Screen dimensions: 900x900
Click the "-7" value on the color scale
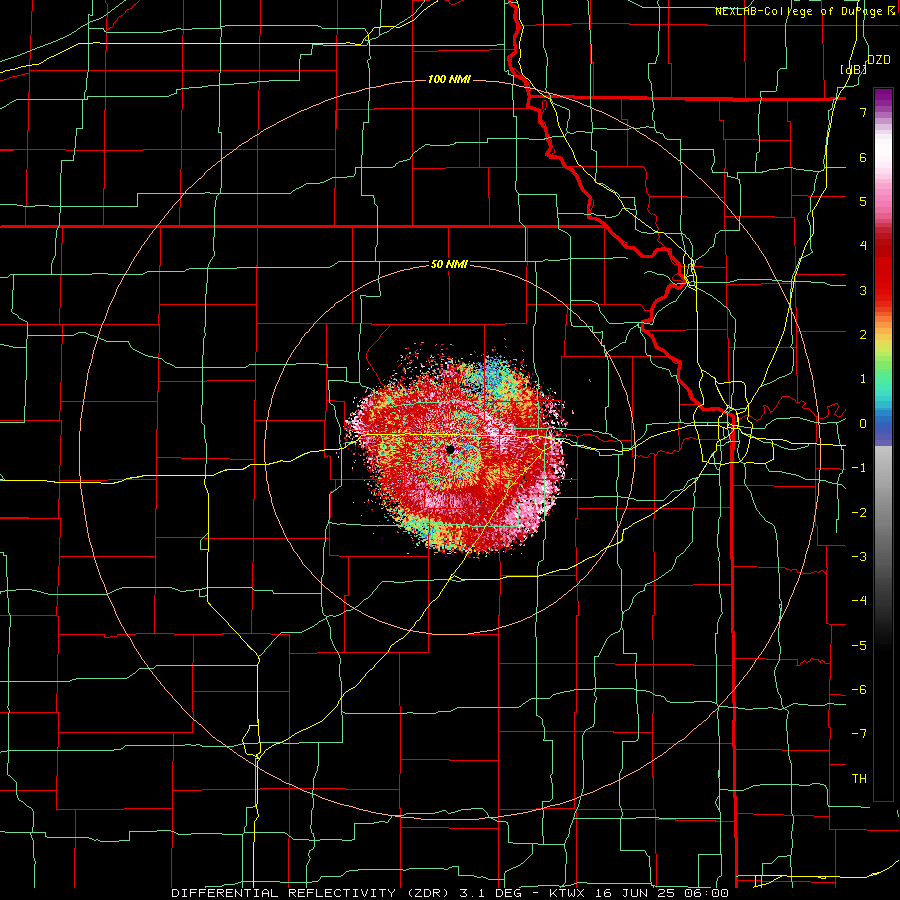(859, 734)
